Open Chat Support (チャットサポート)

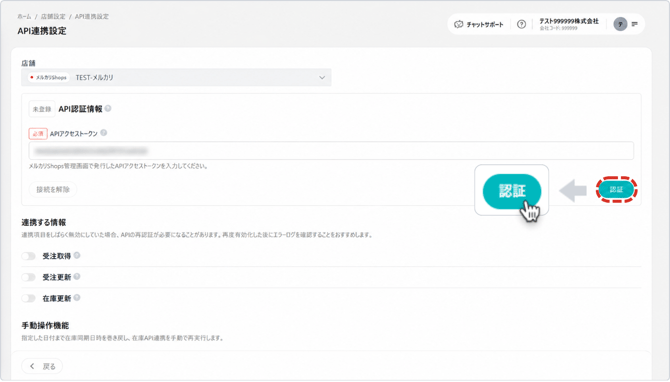click(x=479, y=24)
